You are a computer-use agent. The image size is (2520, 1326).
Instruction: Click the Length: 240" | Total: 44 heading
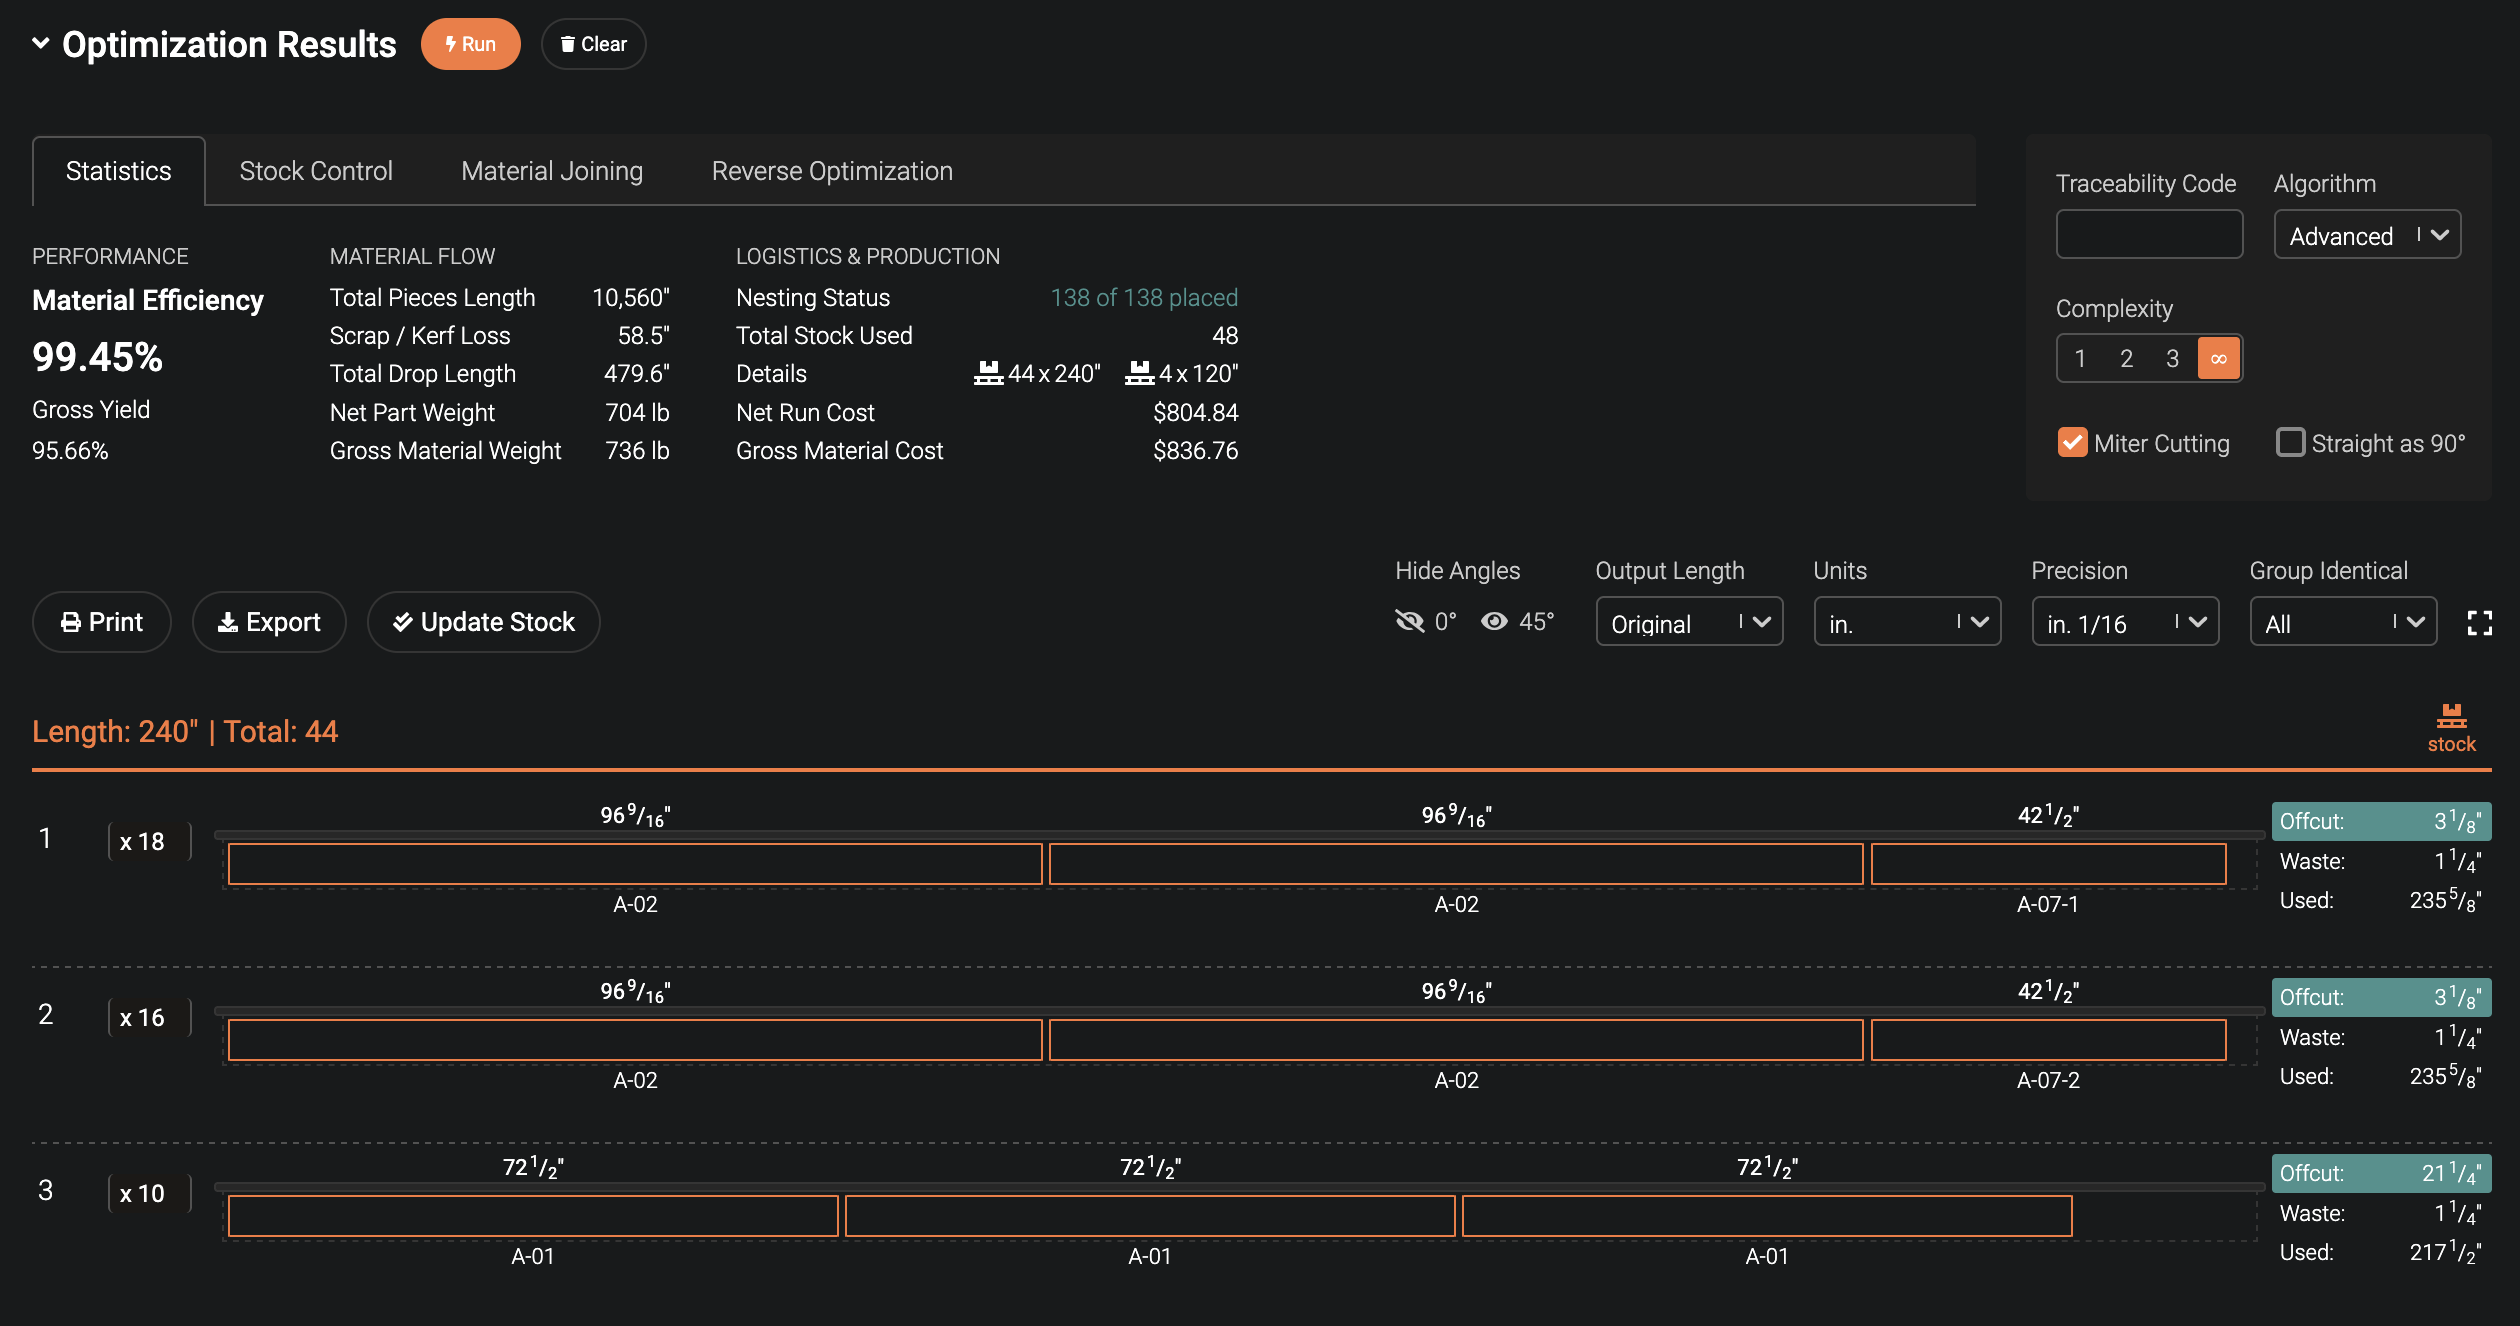pos(185,731)
